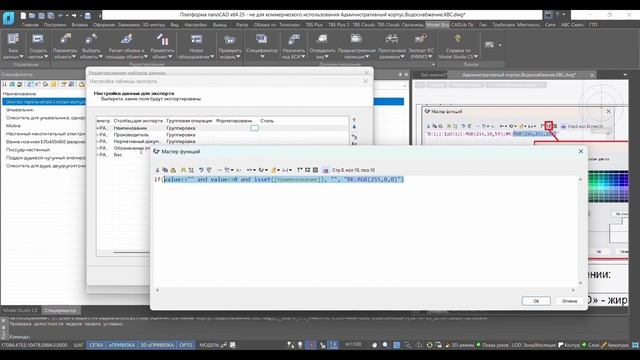This screenshot has width=640, height=360.
Task: Open the Построение ribbon tab
Action: coord(55,25)
